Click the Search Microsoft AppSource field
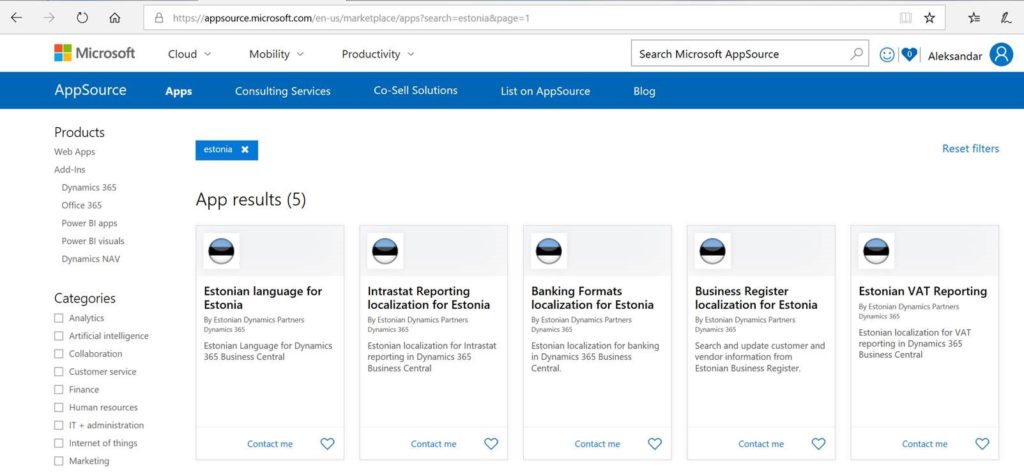The image size is (1024, 473). click(741, 54)
